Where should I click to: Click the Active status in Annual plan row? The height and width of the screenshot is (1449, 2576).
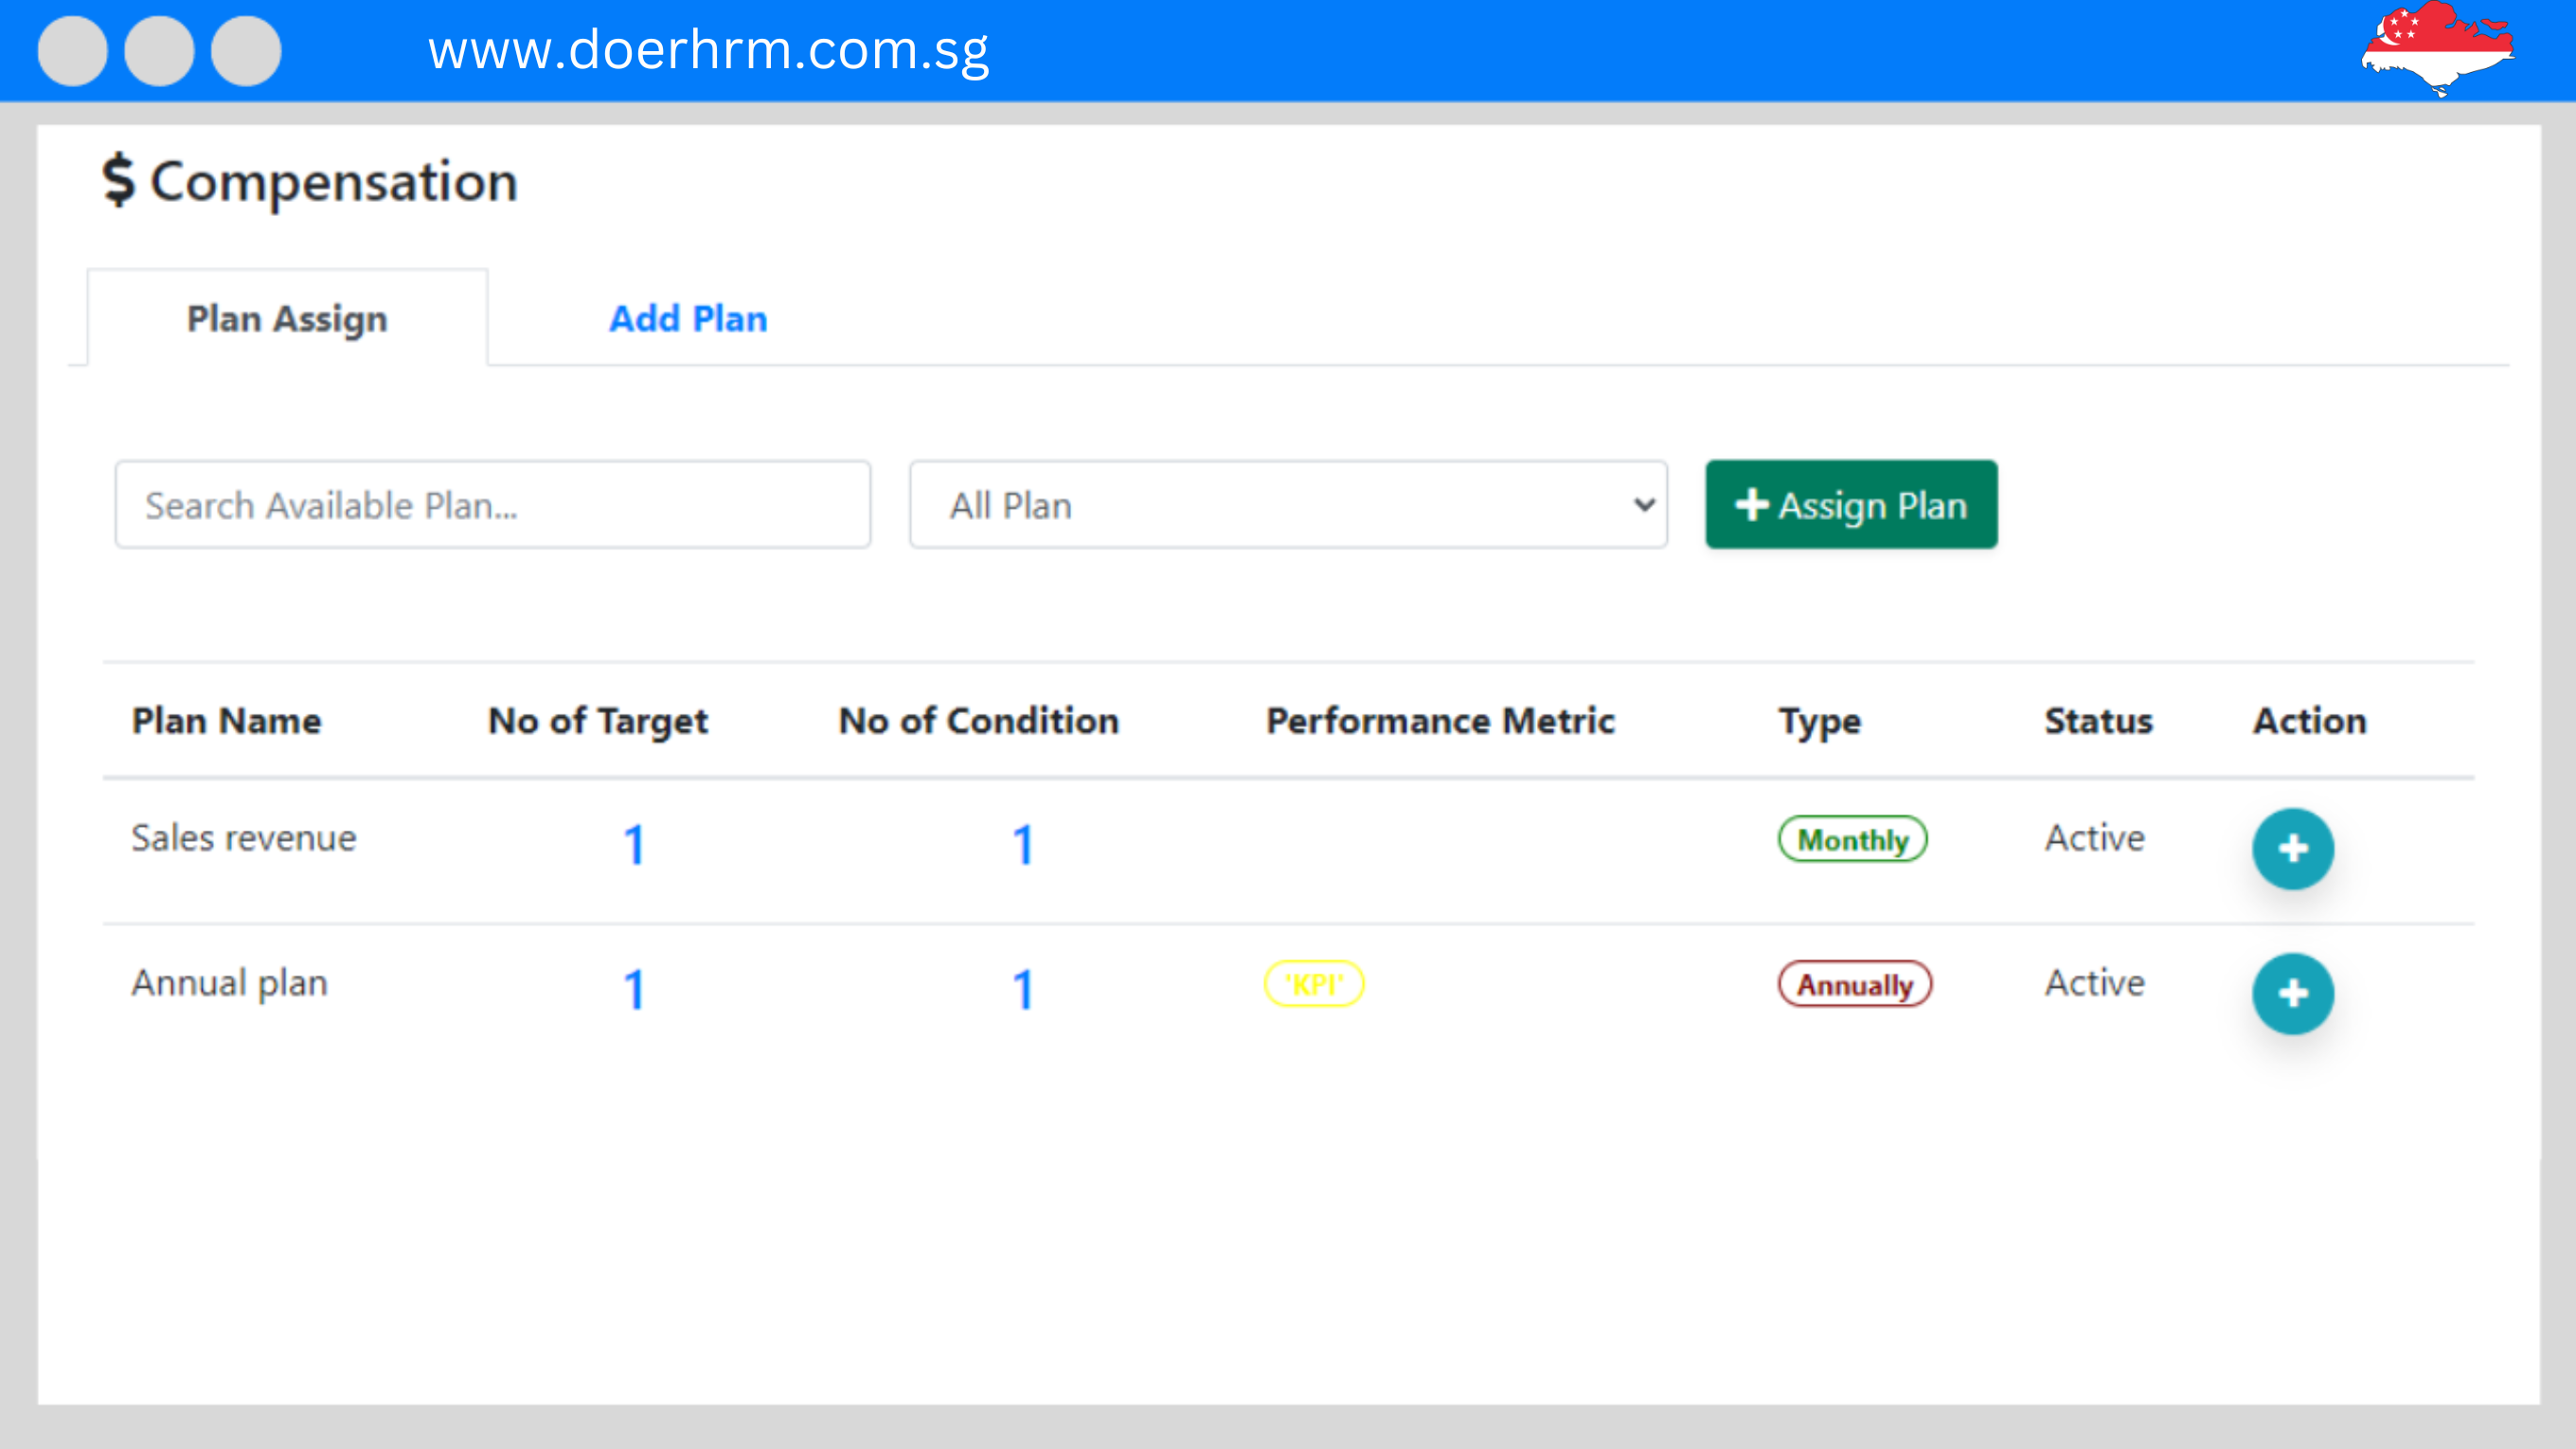2095,982
